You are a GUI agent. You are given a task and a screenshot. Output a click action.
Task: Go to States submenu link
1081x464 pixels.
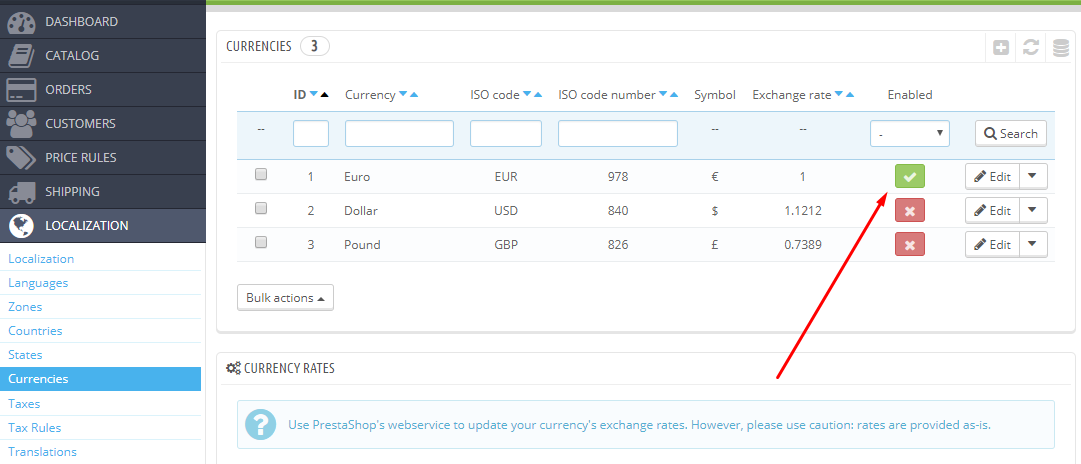[25, 355]
